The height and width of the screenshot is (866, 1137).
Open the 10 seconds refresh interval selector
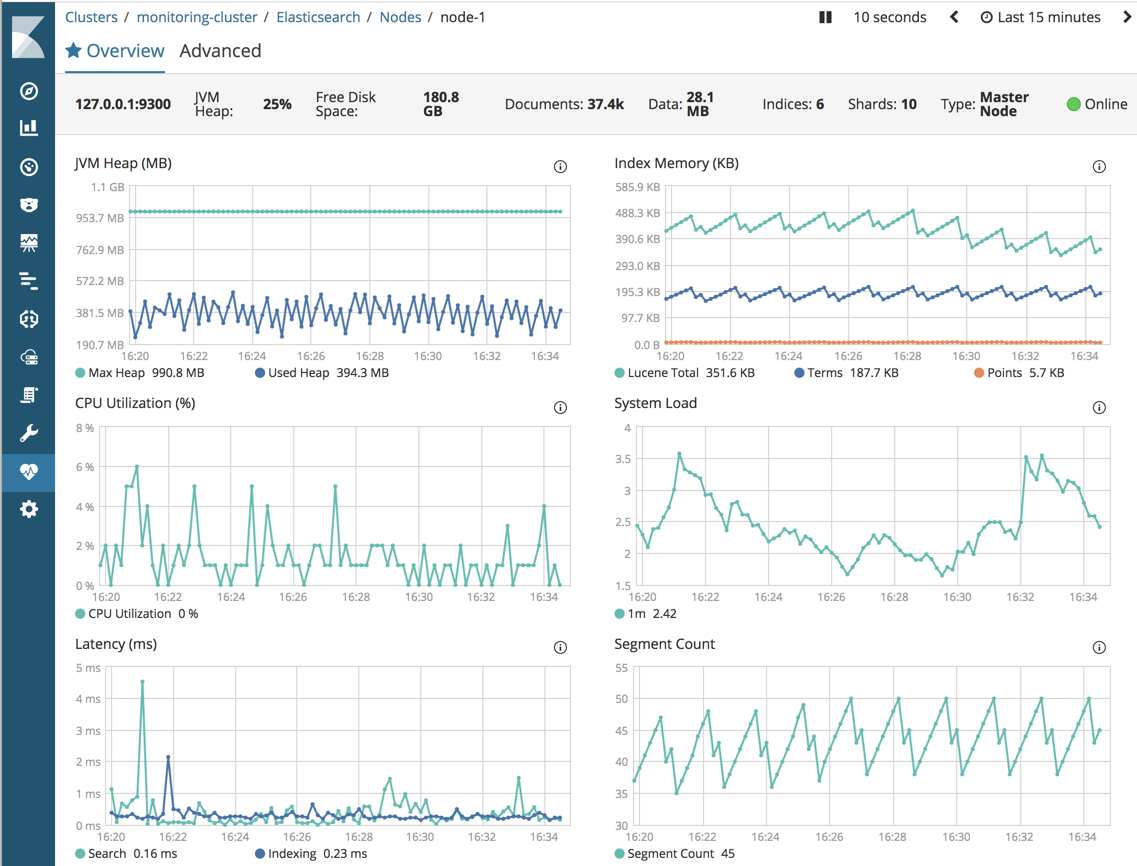pyautogui.click(x=888, y=17)
